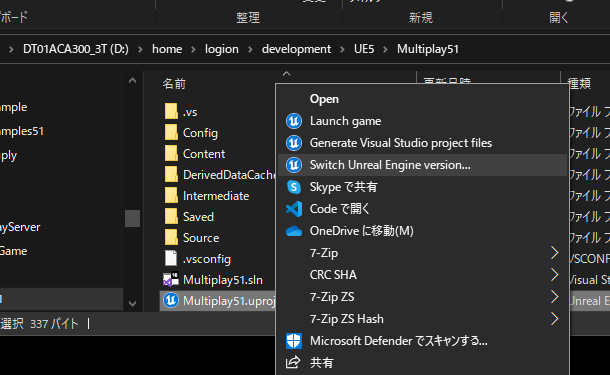610x375 pixels.
Task: Choose Switch Unreal Engine version...
Action: click(x=422, y=165)
